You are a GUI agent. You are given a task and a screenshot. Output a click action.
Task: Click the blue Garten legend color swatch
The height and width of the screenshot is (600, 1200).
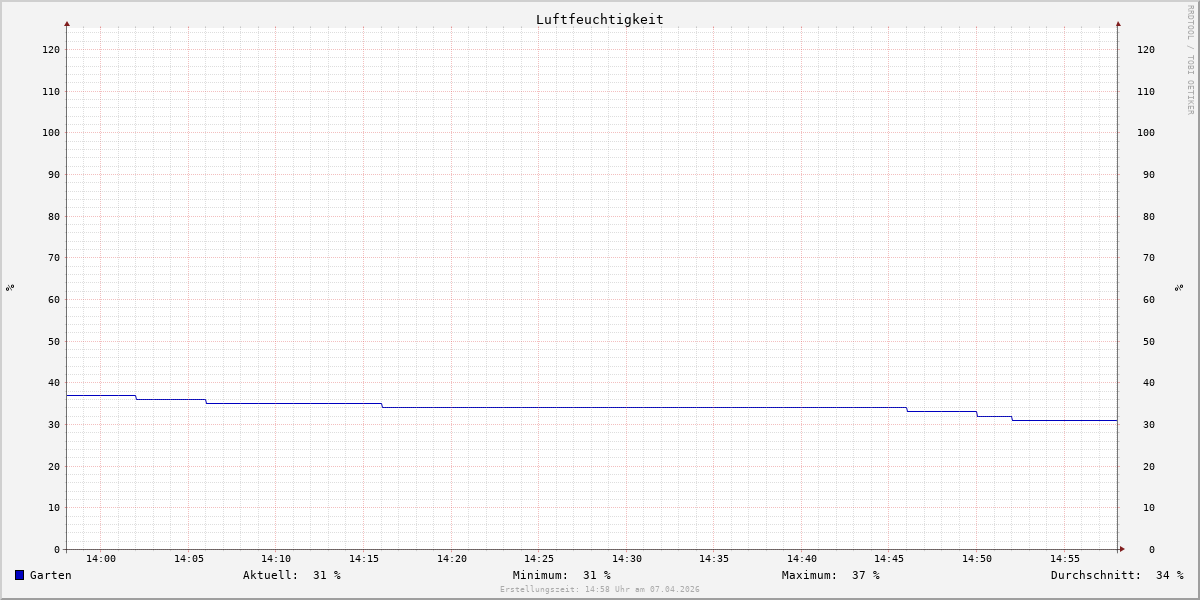(19, 575)
